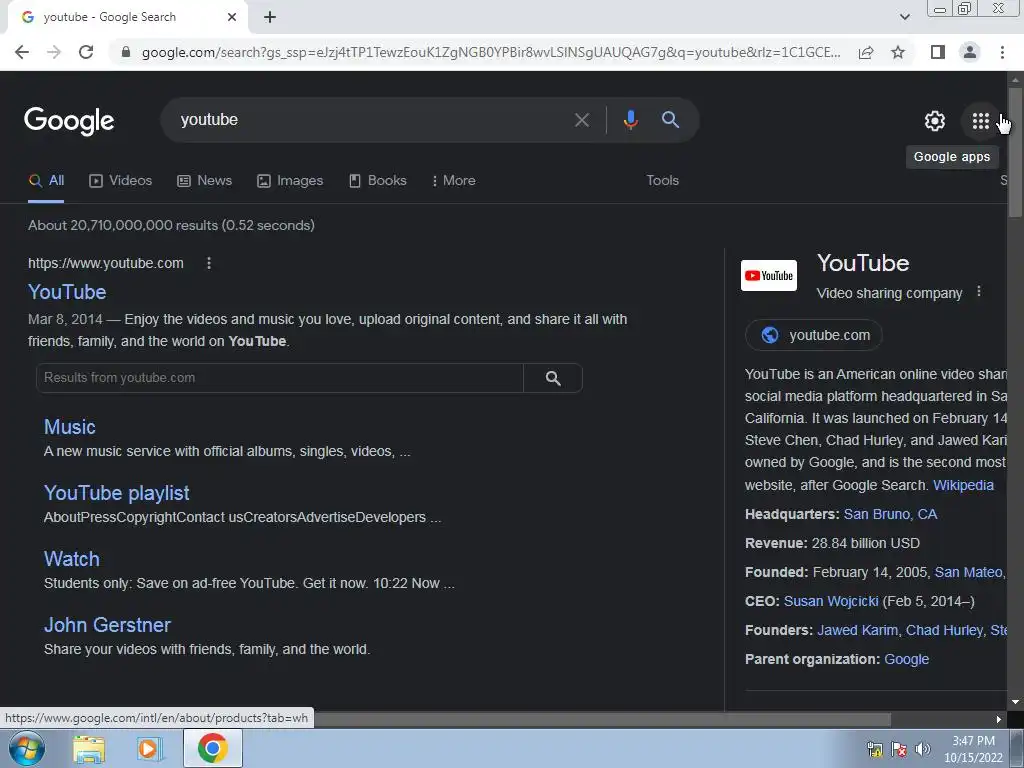This screenshot has width=1024, height=768.
Task: Open the John Gerstner sitelink
Action: 107,625
